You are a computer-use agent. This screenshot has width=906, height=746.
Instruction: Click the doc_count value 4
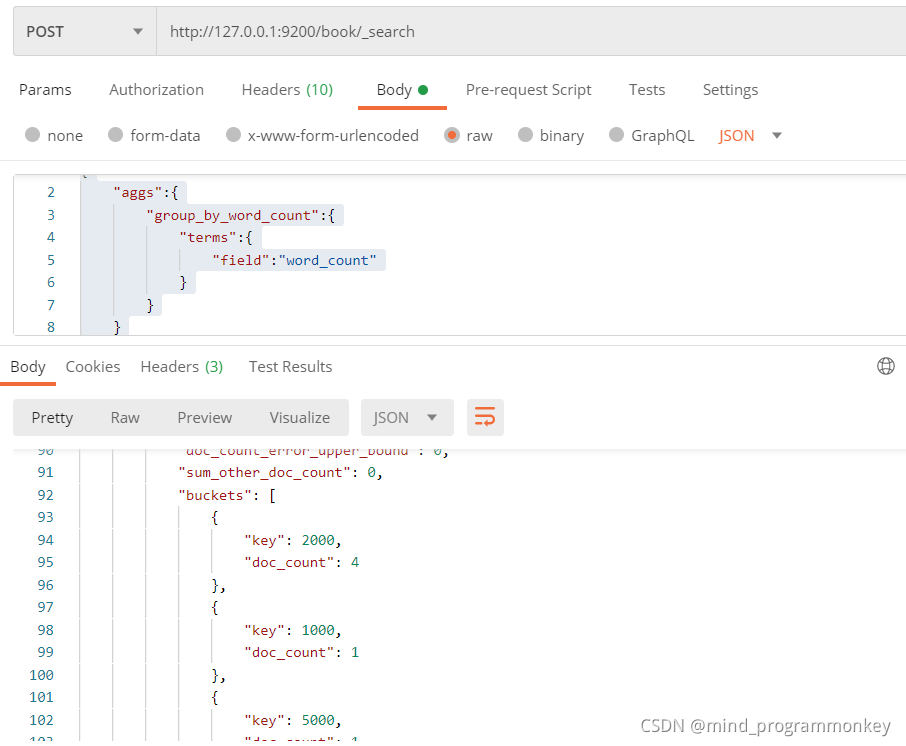point(355,562)
